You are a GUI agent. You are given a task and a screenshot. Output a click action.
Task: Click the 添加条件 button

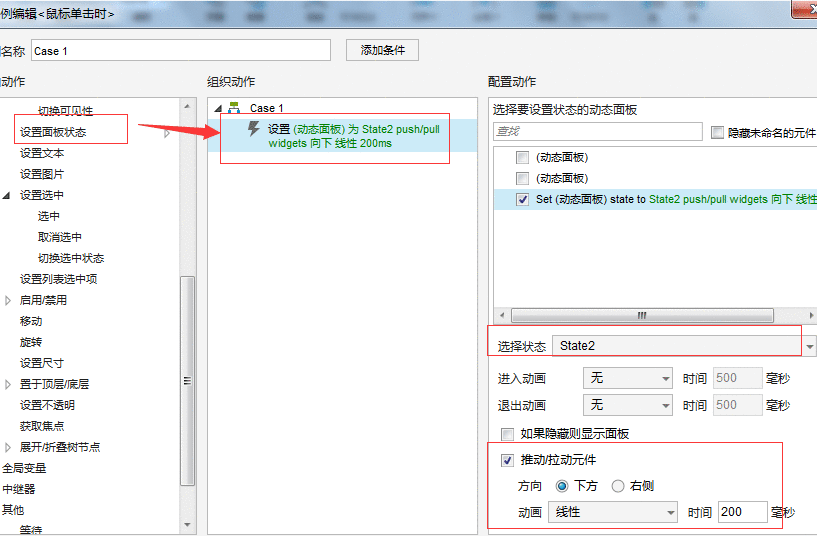click(382, 51)
